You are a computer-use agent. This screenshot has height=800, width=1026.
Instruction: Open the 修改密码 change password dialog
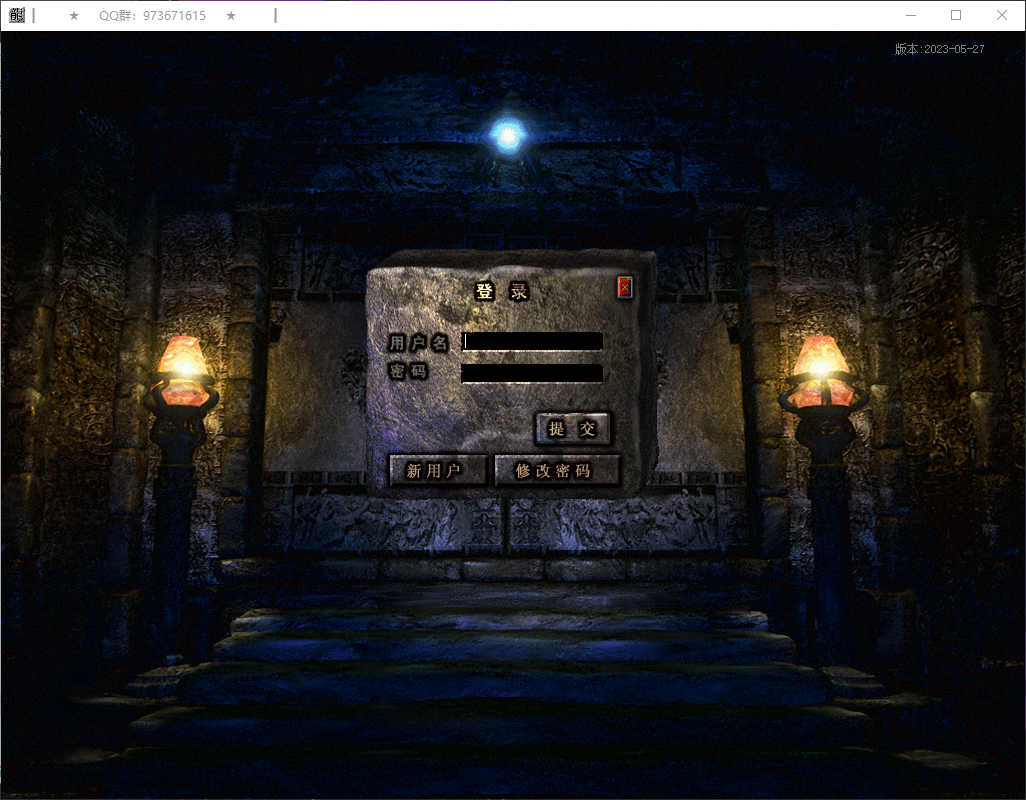(557, 470)
